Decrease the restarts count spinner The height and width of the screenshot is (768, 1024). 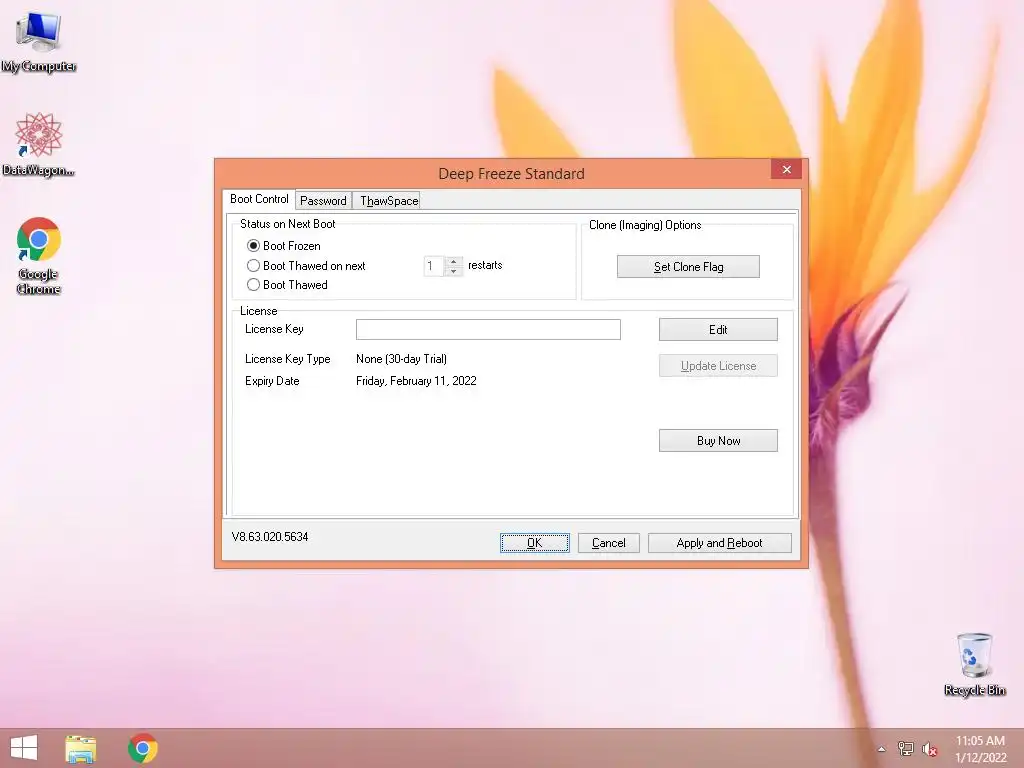click(454, 271)
